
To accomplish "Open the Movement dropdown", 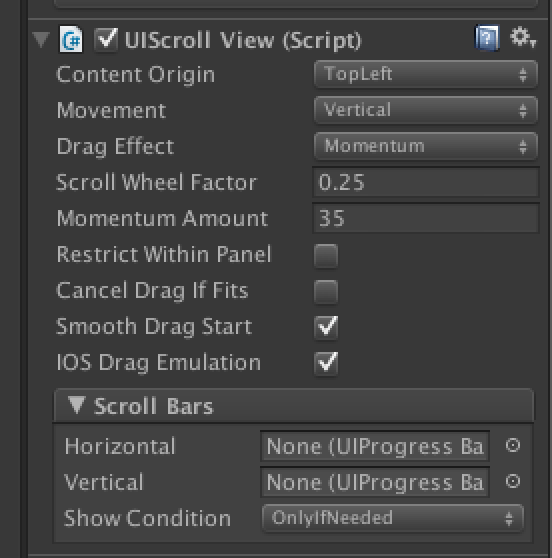I will [x=426, y=110].
